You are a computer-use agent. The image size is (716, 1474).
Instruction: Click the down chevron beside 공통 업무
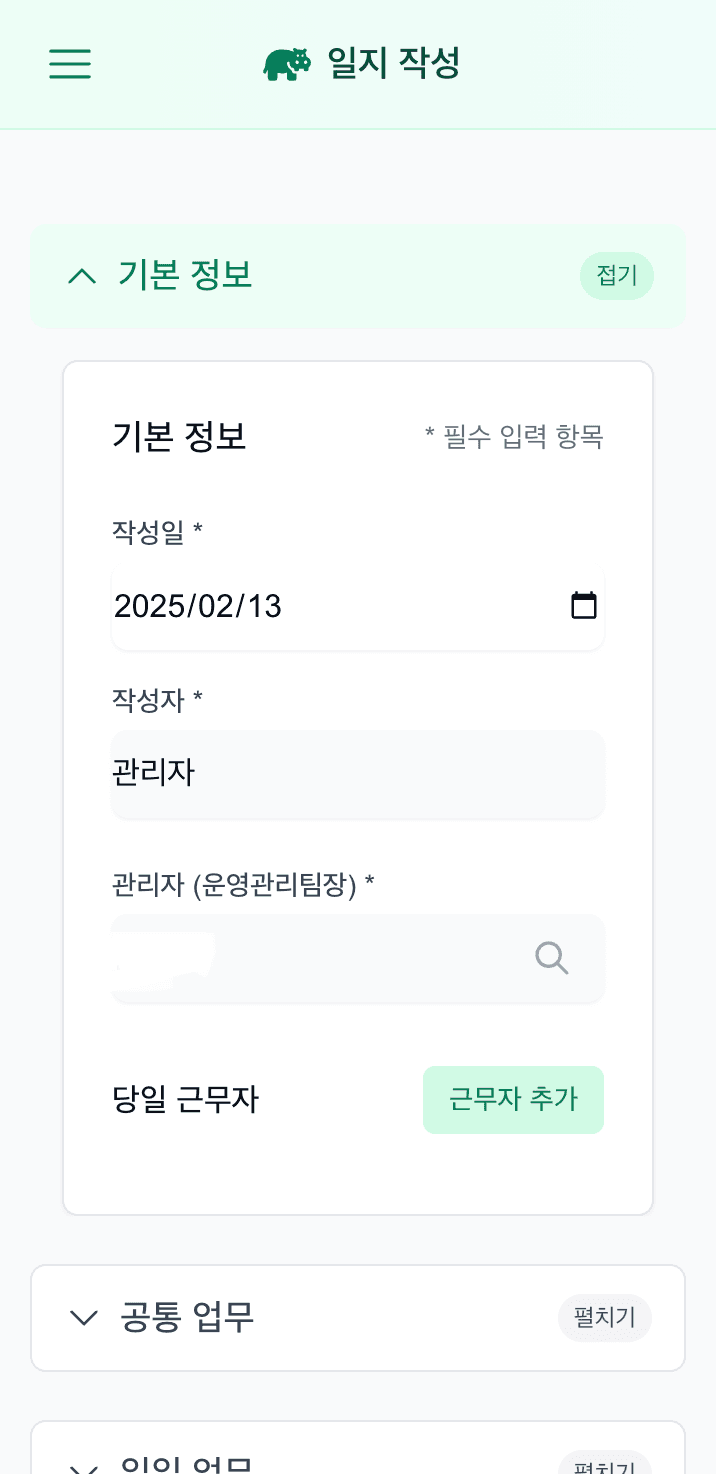(82, 1318)
